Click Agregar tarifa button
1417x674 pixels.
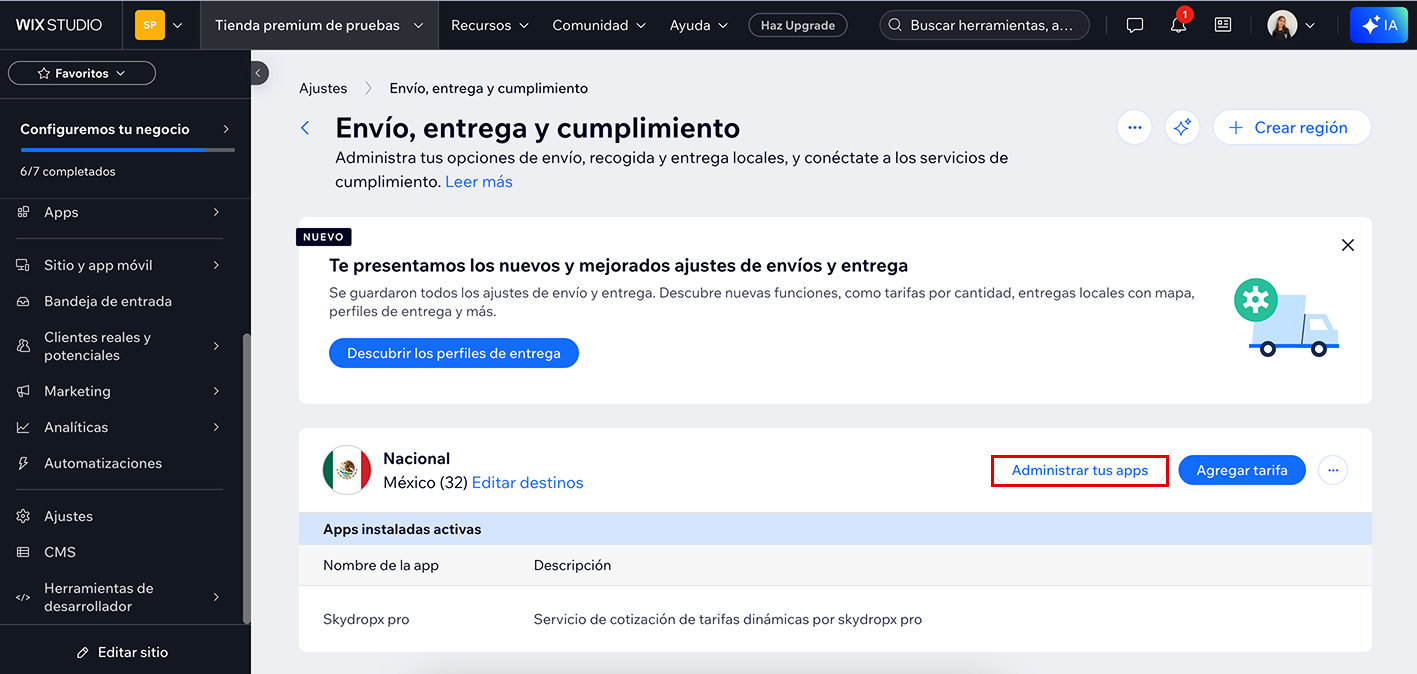(1242, 470)
